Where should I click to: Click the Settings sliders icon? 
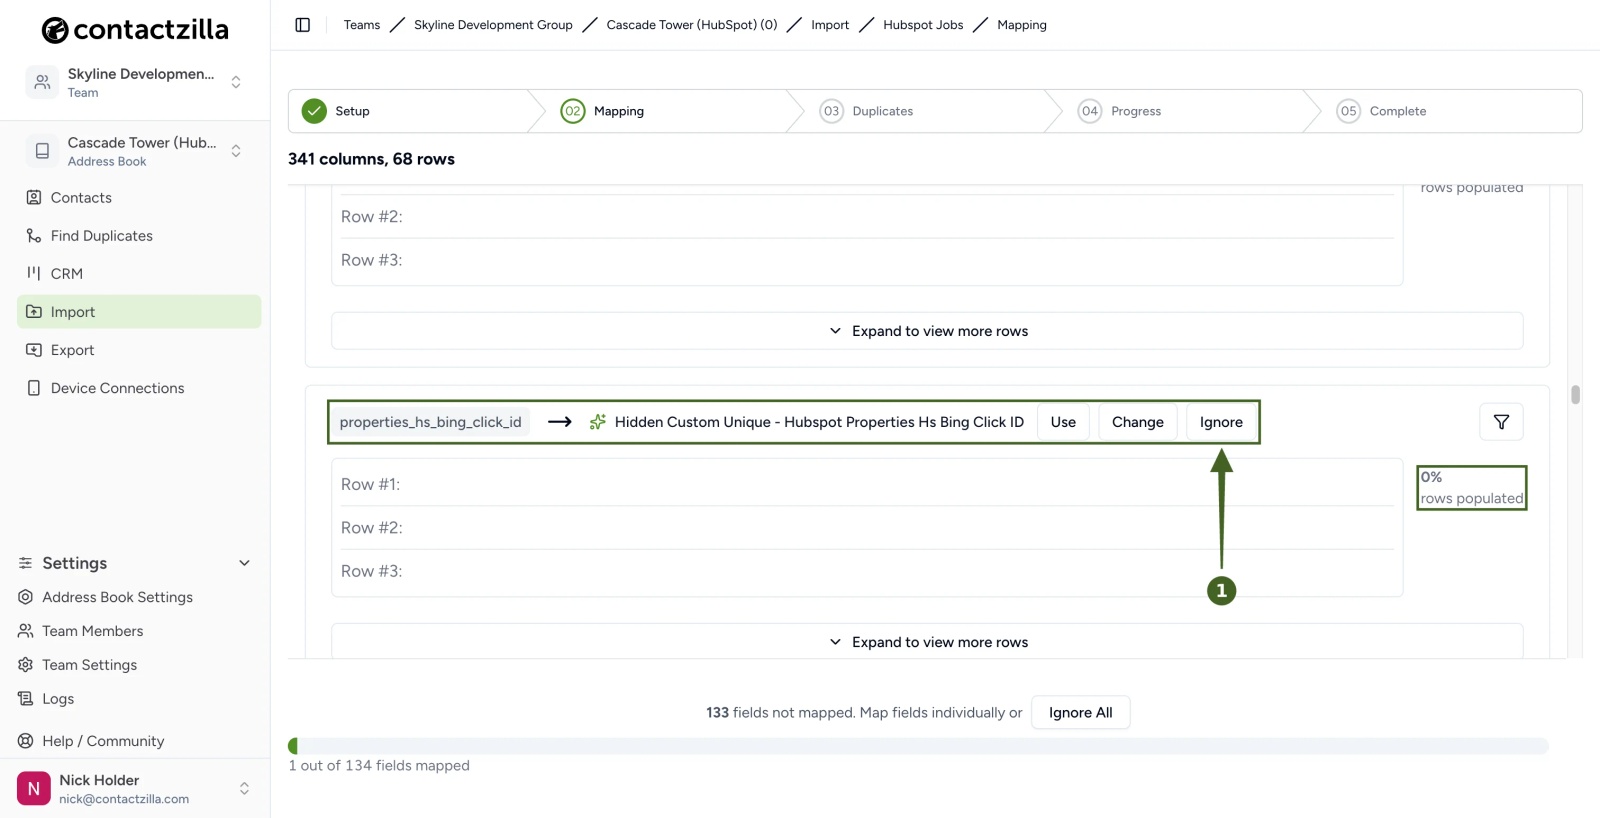(26, 563)
